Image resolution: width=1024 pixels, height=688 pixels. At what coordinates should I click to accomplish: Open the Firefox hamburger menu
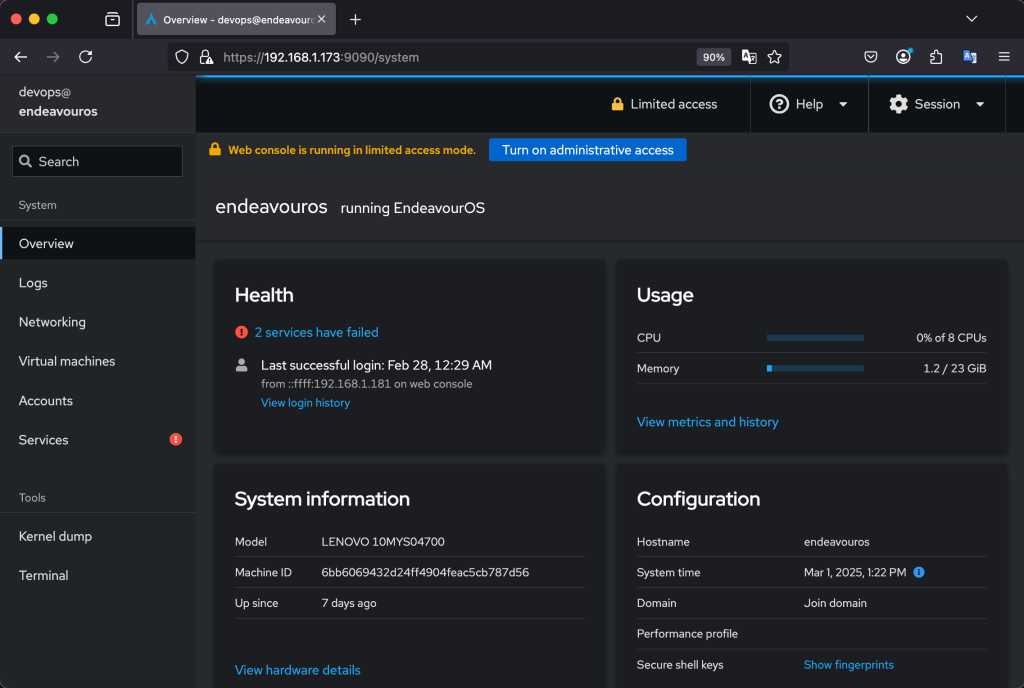(x=1004, y=57)
